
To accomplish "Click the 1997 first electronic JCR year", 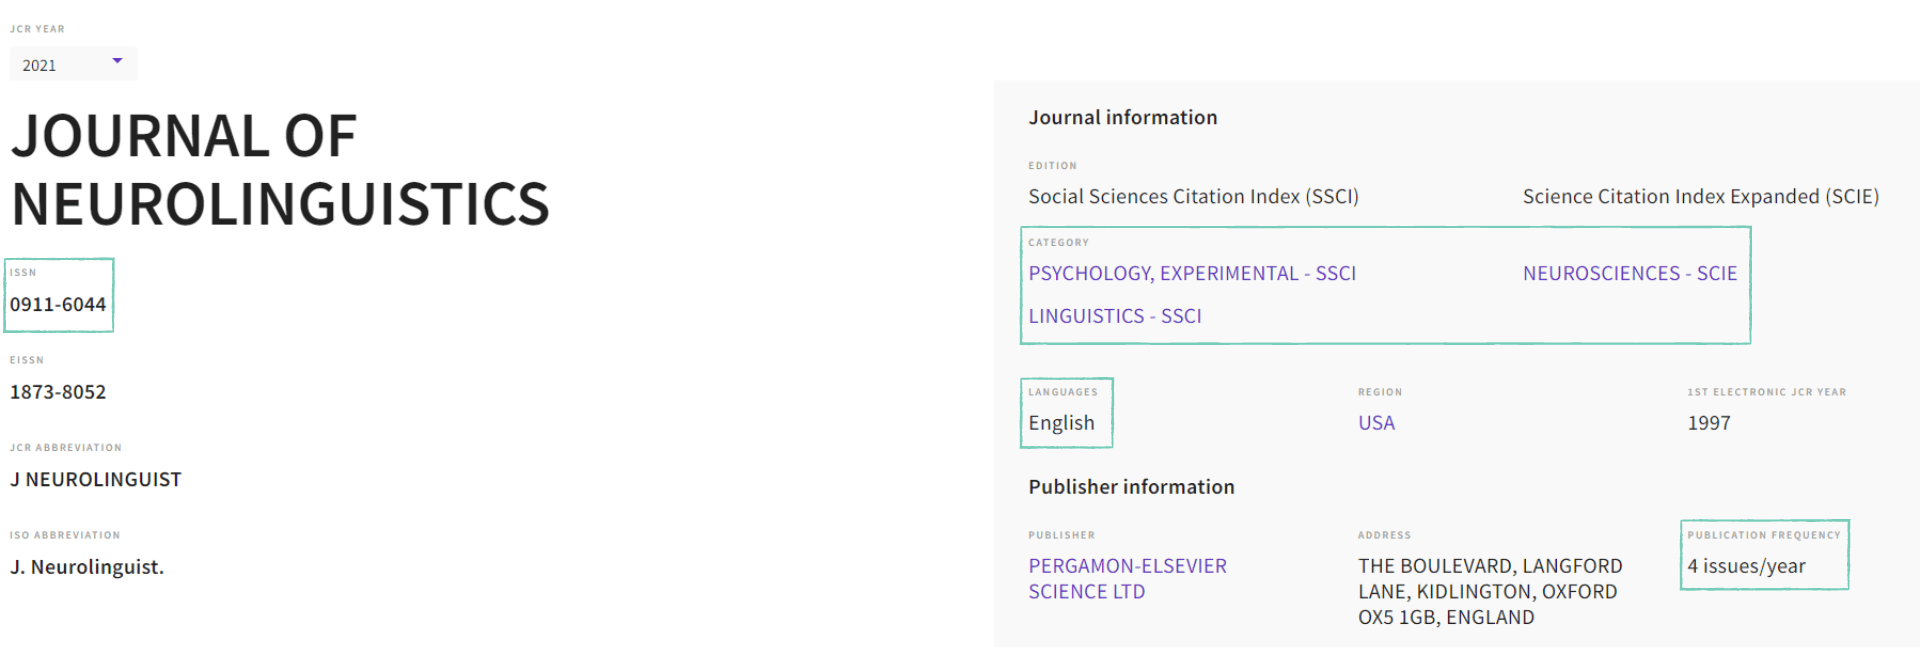I will click(1708, 423).
